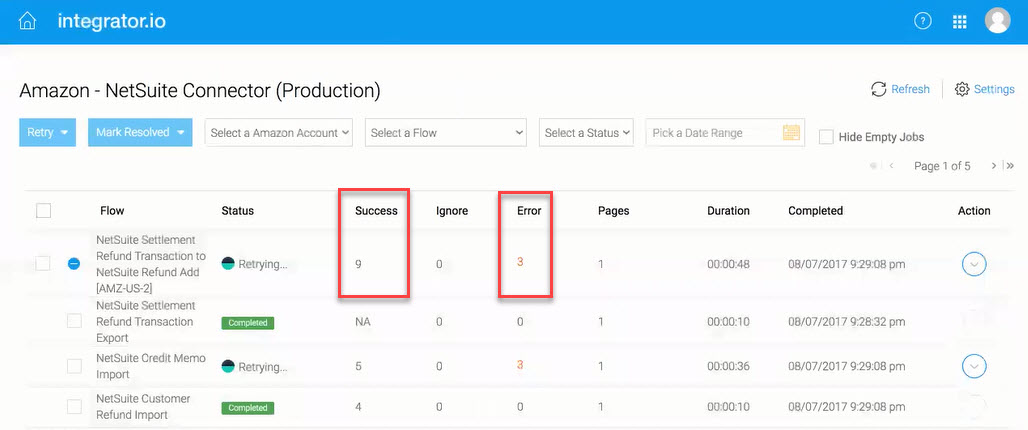Click the Action column header
Screen dimensions: 1028x430
(974, 211)
